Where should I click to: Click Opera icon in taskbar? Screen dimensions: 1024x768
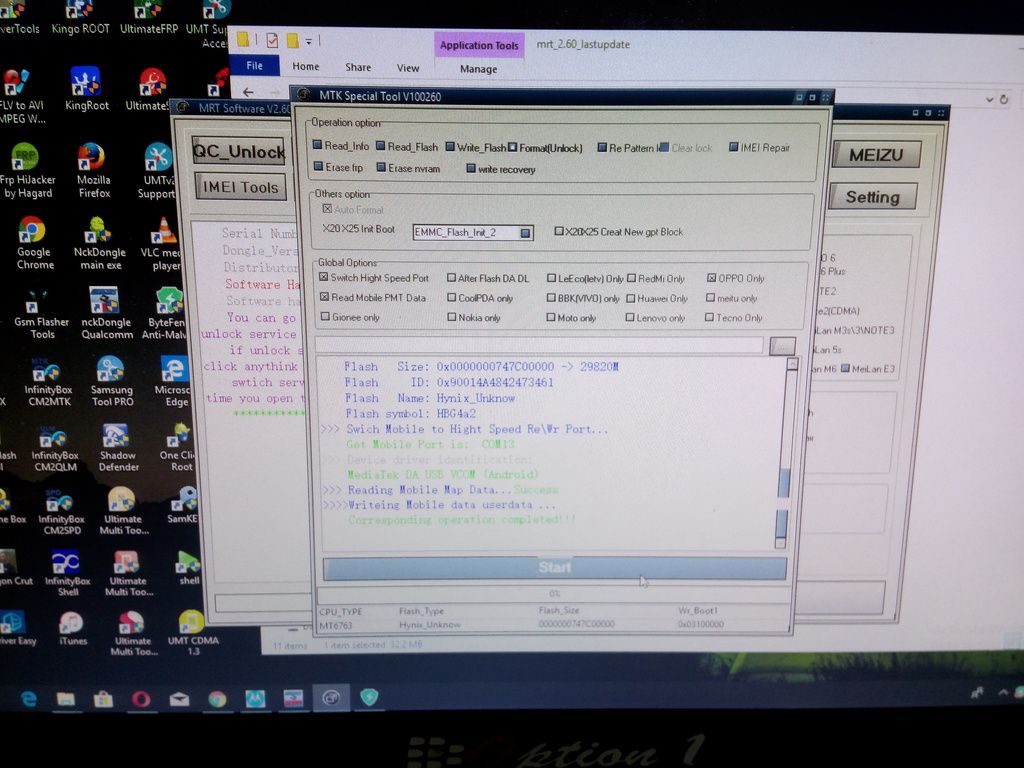(141, 698)
